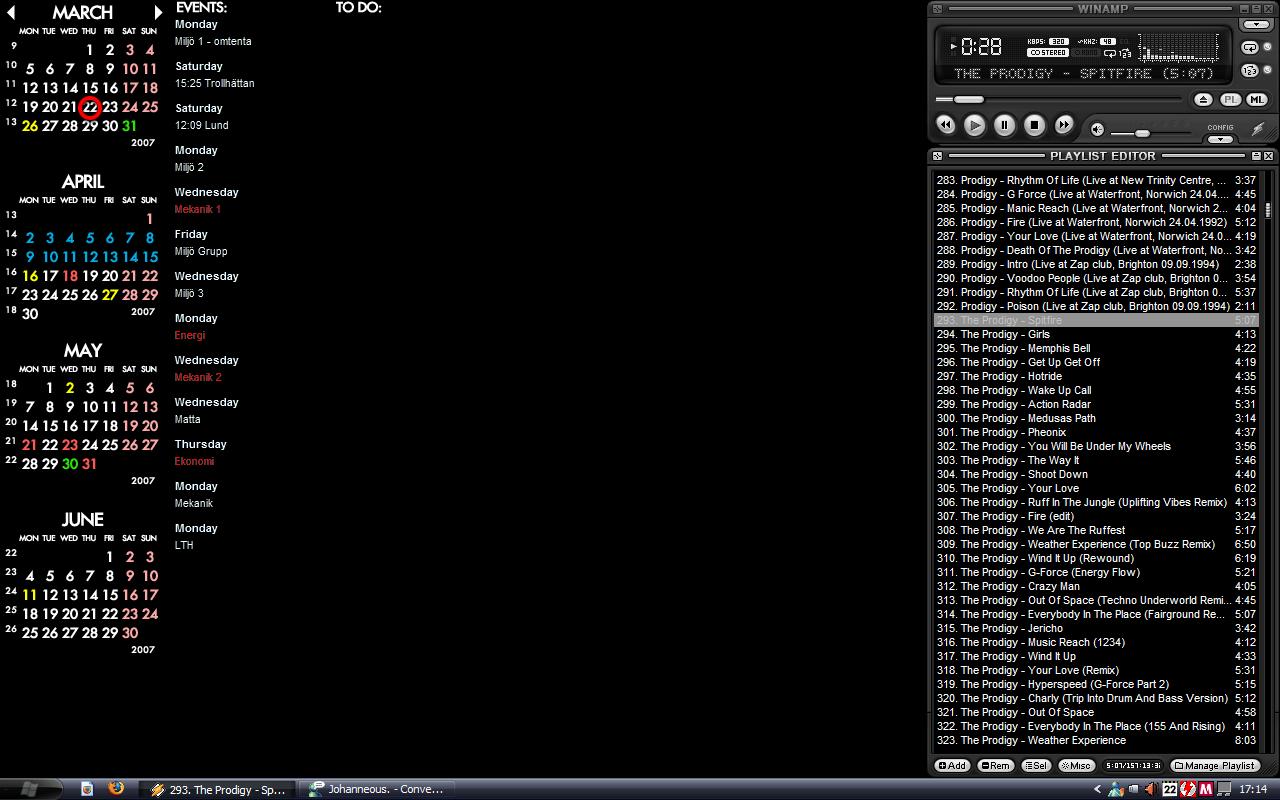The image size is (1280, 800).
Task: Click the playlist scrollbar thumb
Action: click(1268, 210)
